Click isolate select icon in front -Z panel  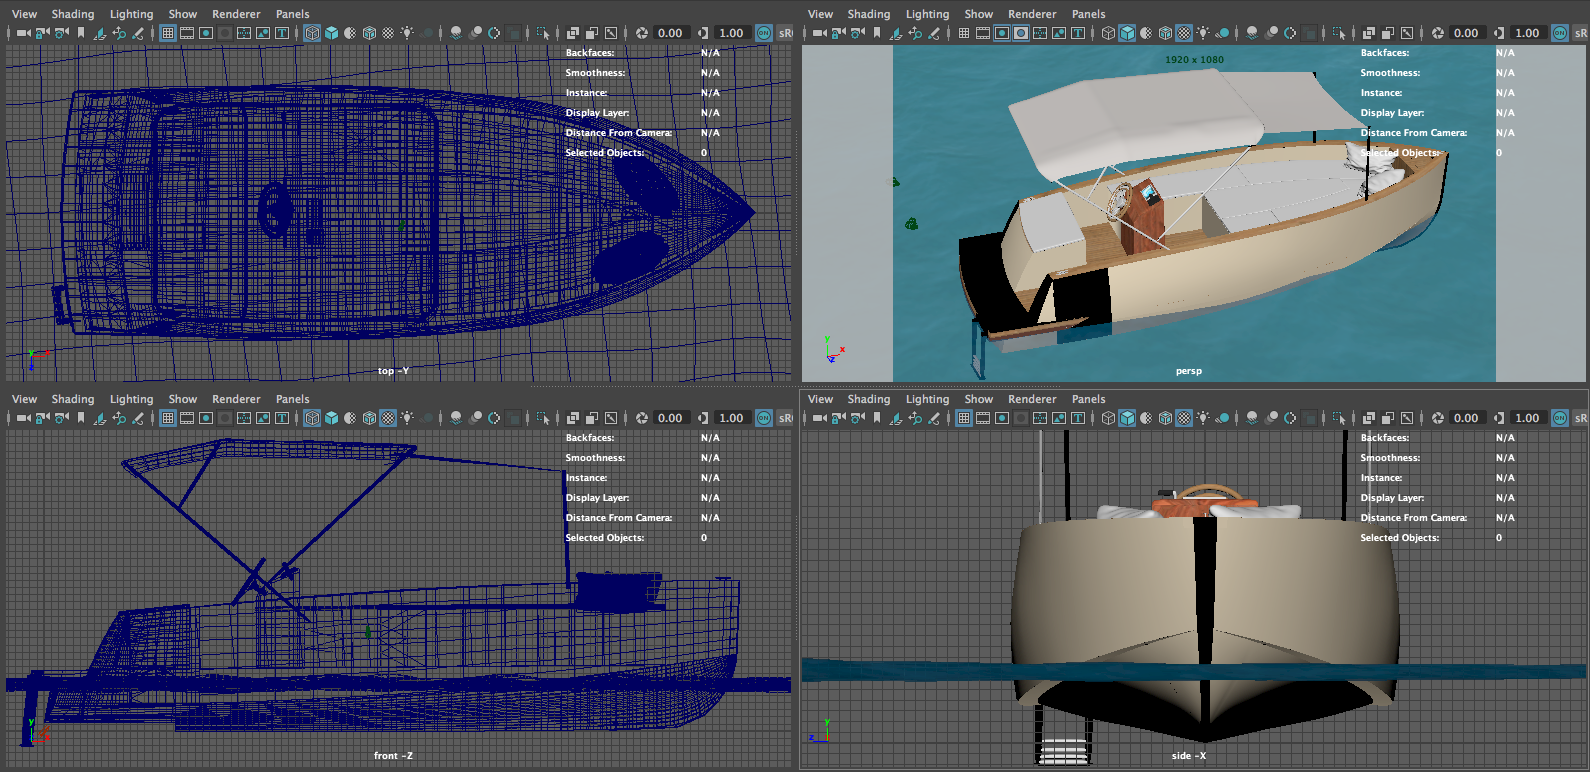point(543,418)
